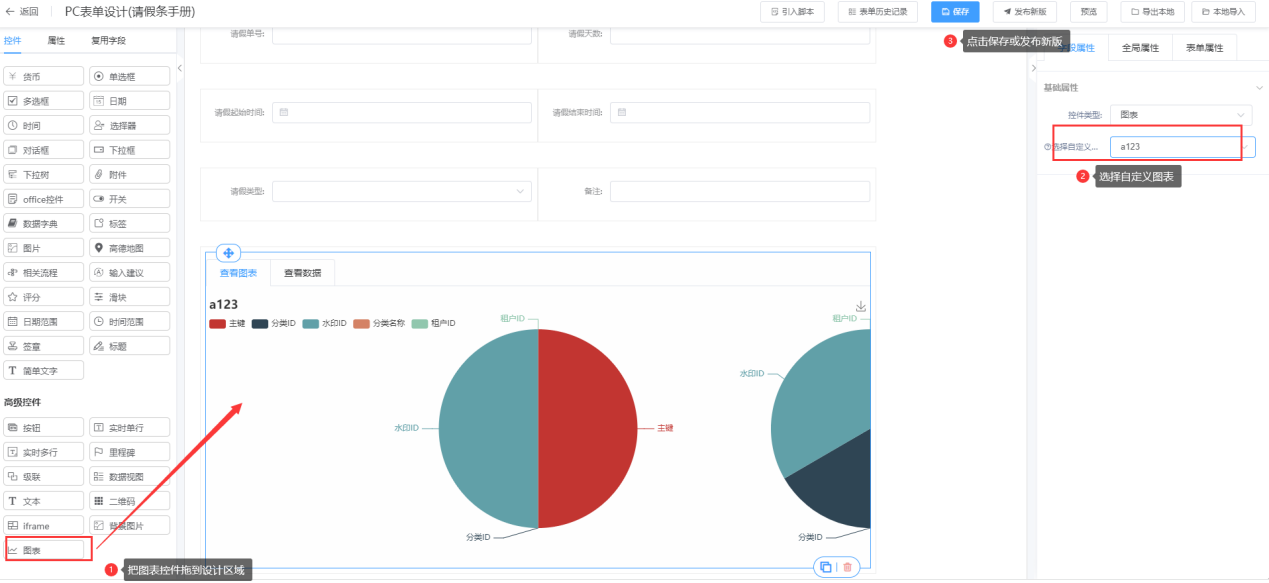Select the 数据字典 data dictionary control
The width and height of the screenshot is (1269, 583).
click(43, 223)
